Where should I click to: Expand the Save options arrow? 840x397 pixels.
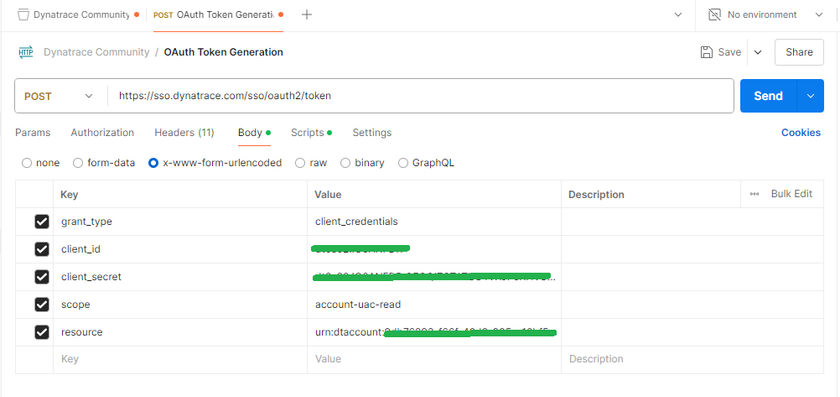[758, 52]
